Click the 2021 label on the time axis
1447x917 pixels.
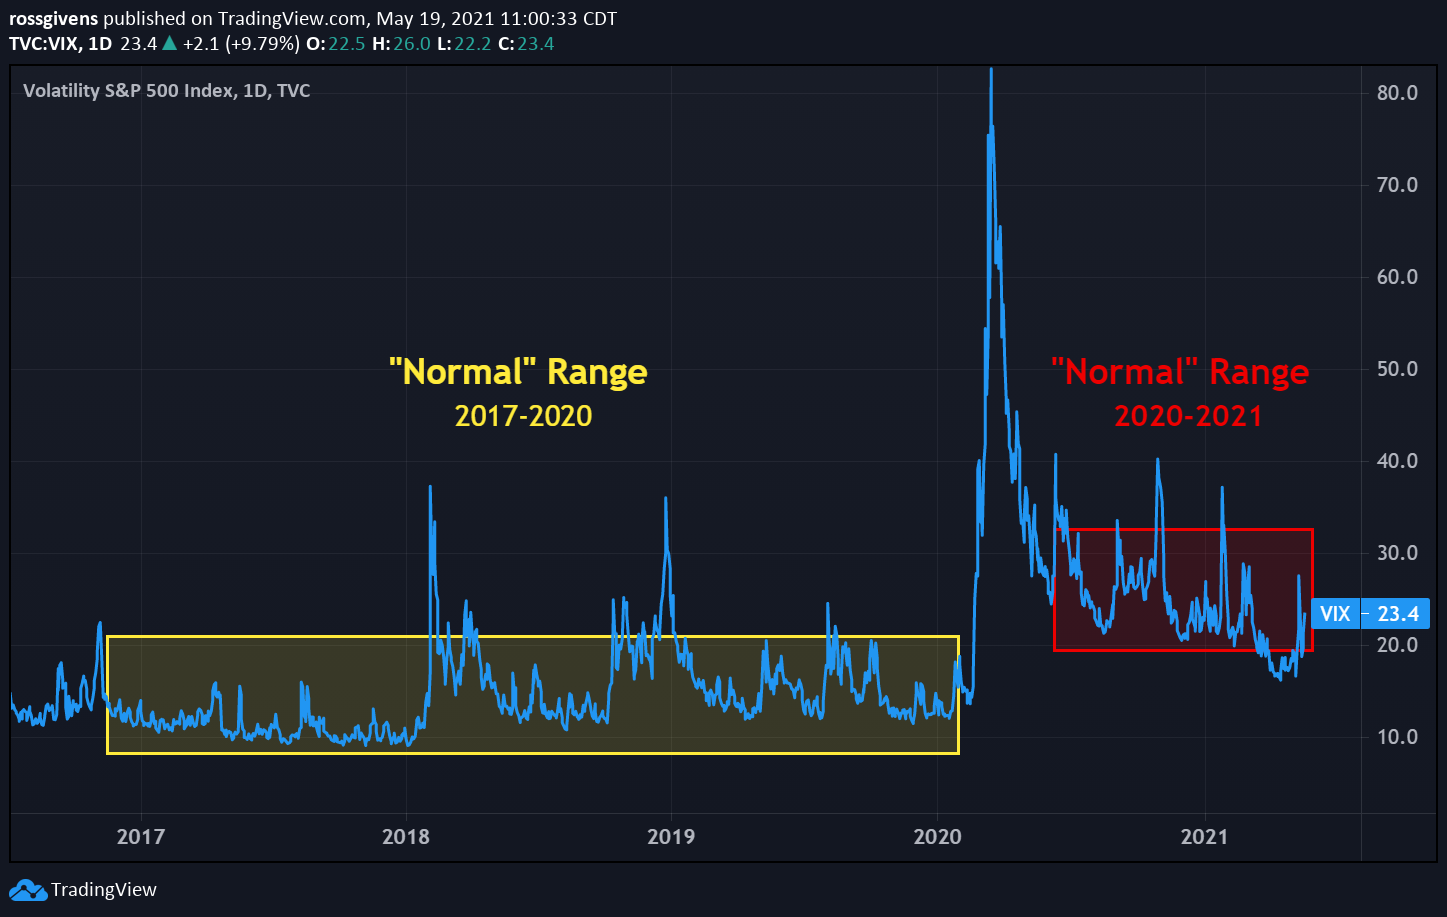tap(1204, 836)
